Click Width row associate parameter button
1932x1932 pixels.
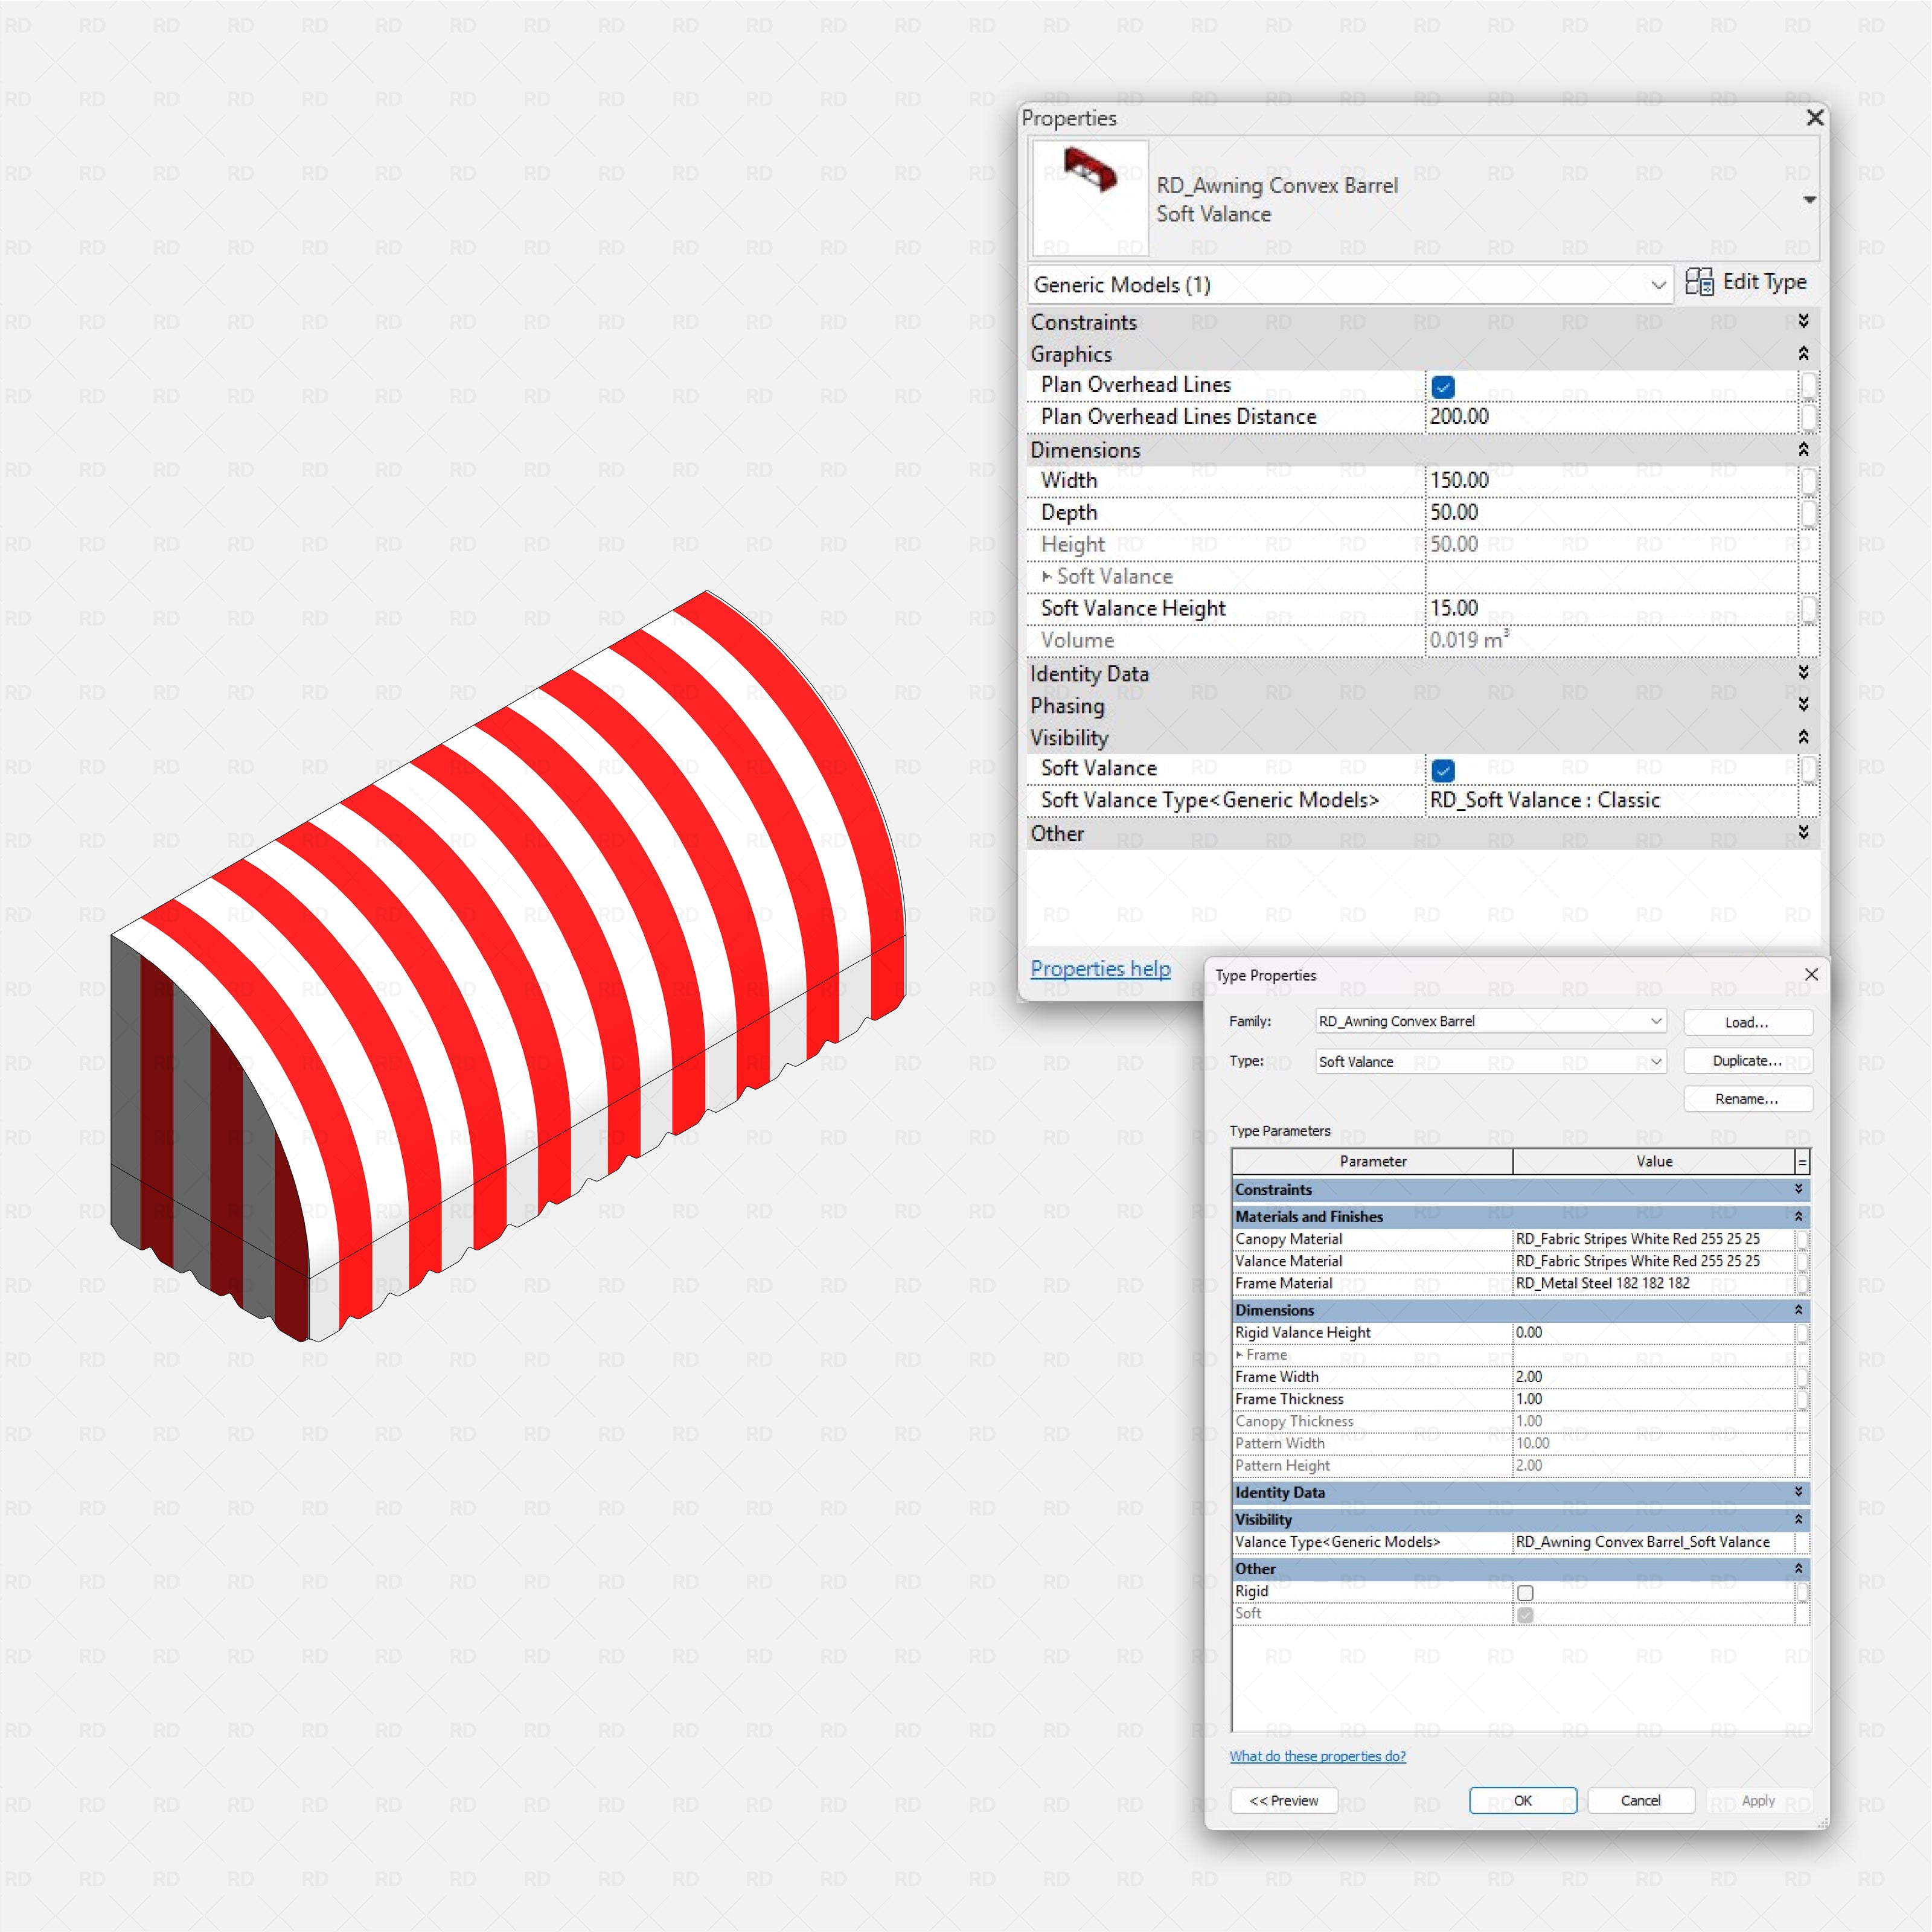pyautogui.click(x=1808, y=481)
